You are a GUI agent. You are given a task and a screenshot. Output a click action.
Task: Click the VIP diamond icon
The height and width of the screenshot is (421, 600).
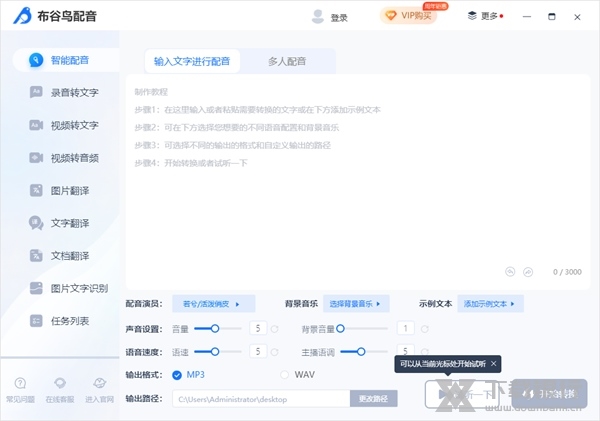[x=391, y=16]
